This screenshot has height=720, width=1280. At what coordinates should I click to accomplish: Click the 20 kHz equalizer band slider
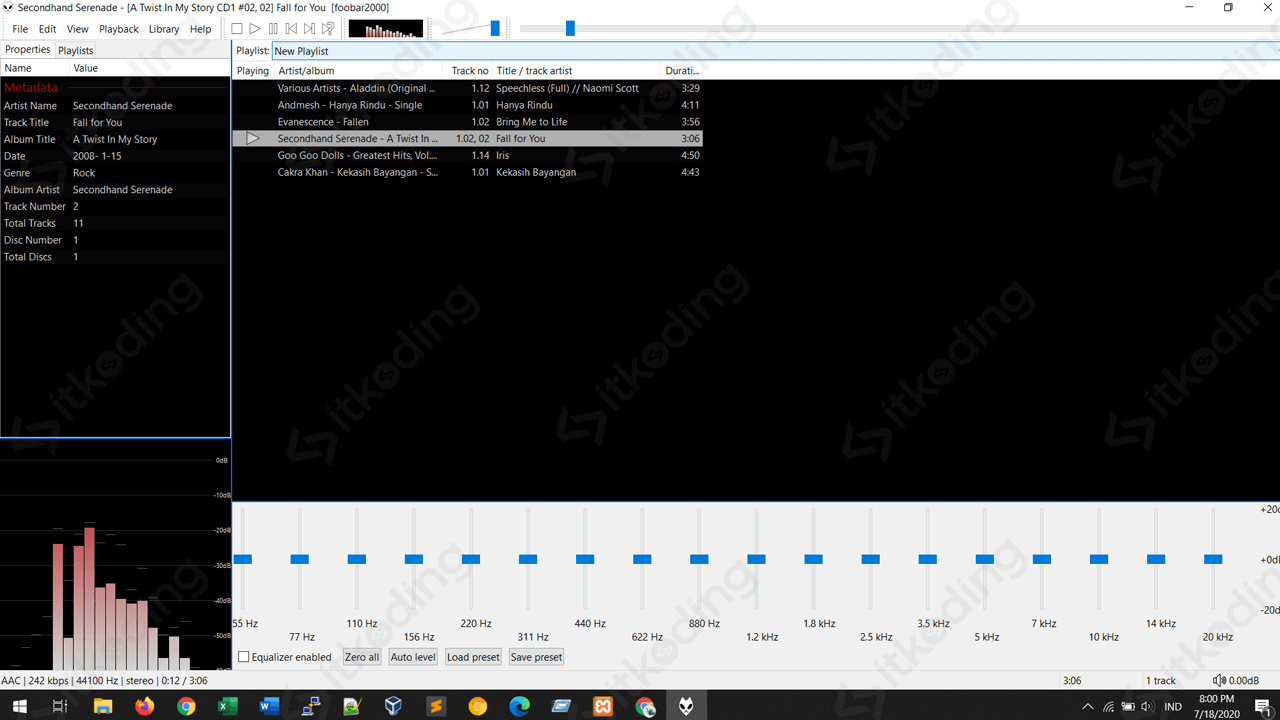click(1213, 559)
